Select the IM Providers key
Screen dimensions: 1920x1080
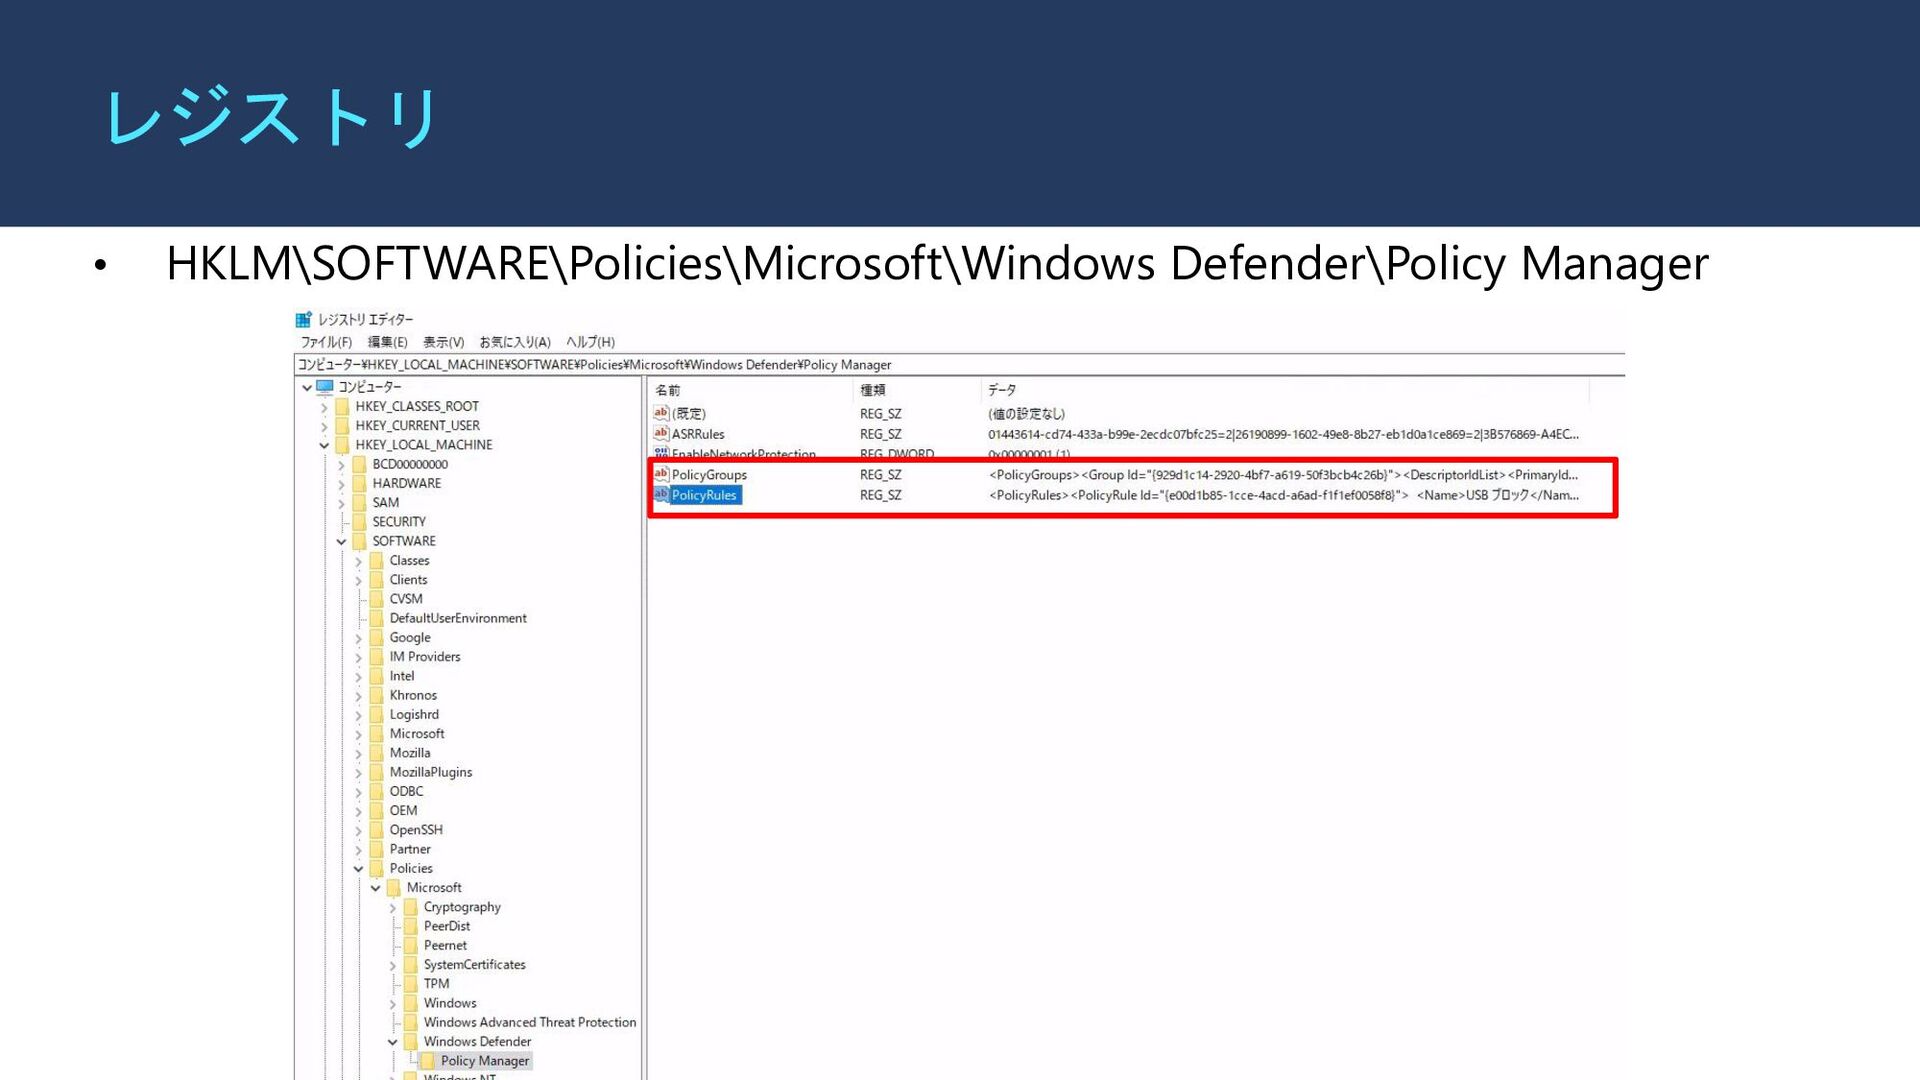click(x=425, y=657)
